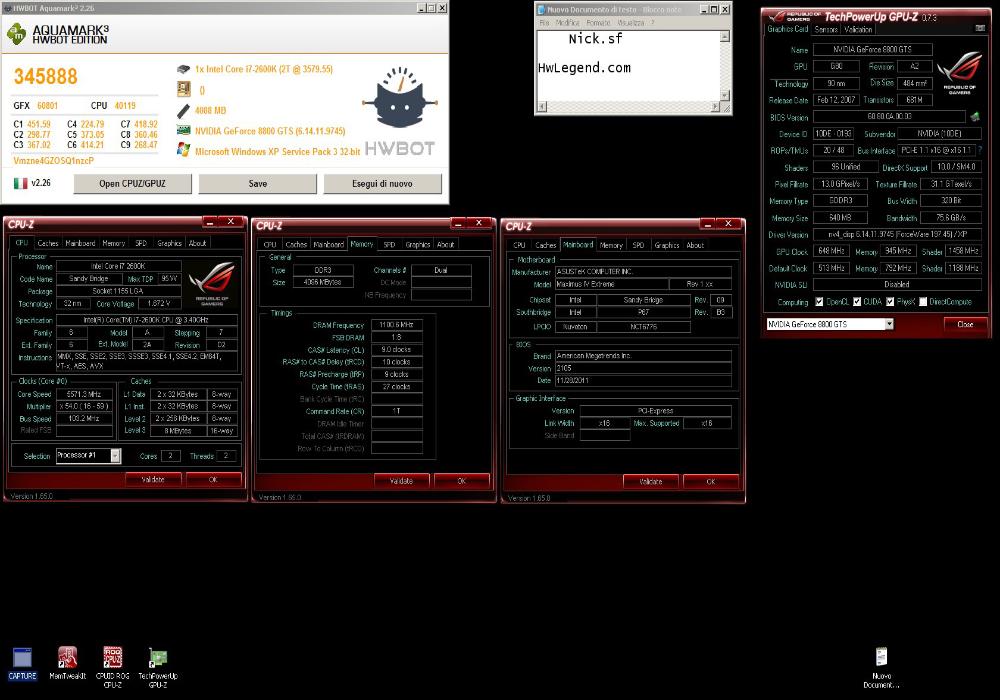Viewport: 1000px width, 700px height.
Task: Open Nuovo Documento desktop file icon
Action: coord(881,667)
